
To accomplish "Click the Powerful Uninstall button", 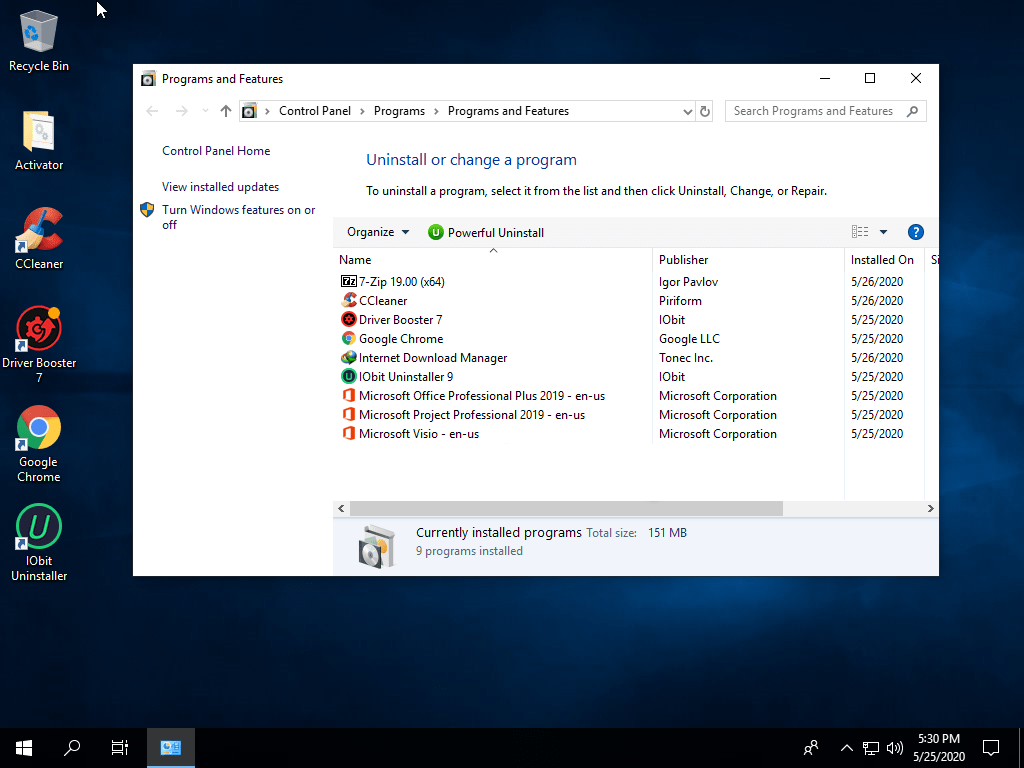I will 486,232.
